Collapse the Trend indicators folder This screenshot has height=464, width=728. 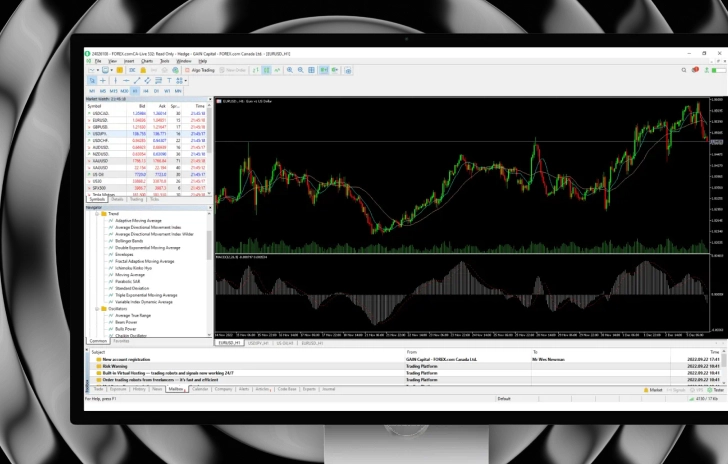[95, 214]
